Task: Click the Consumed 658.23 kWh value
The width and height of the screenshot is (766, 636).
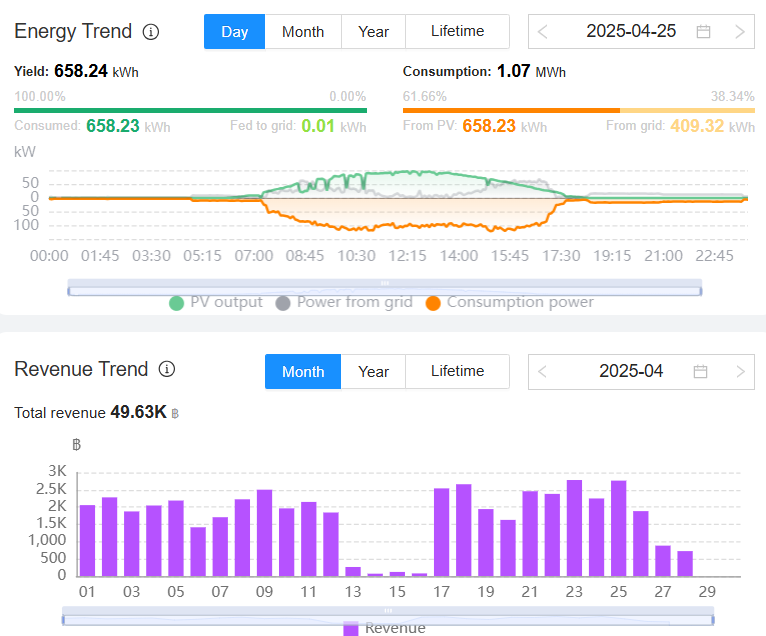Action: (128, 126)
